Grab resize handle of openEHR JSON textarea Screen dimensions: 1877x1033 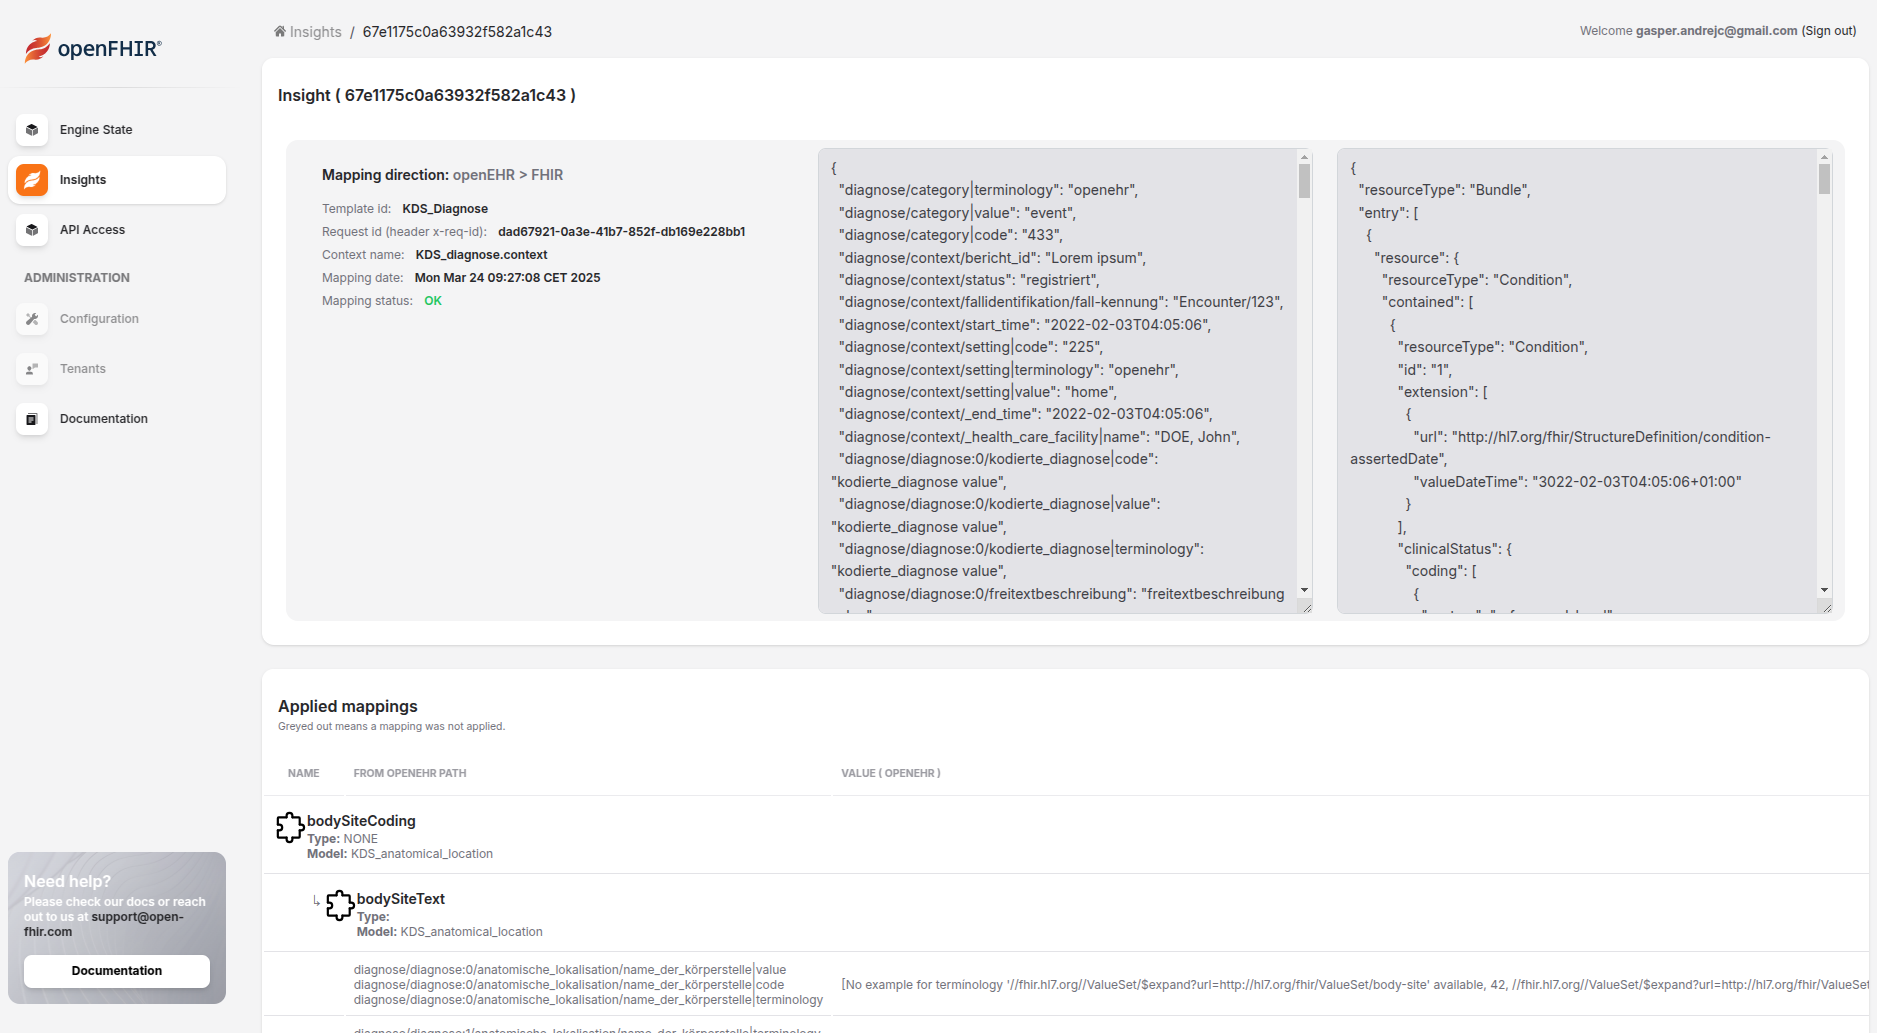(1305, 607)
